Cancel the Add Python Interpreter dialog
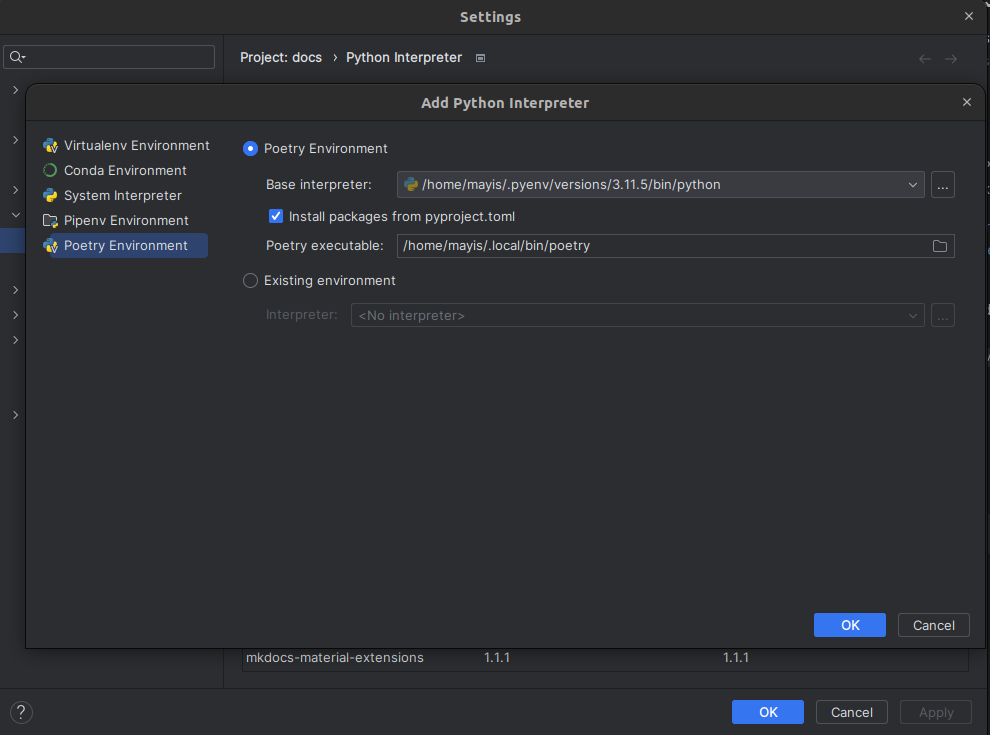 pos(933,624)
